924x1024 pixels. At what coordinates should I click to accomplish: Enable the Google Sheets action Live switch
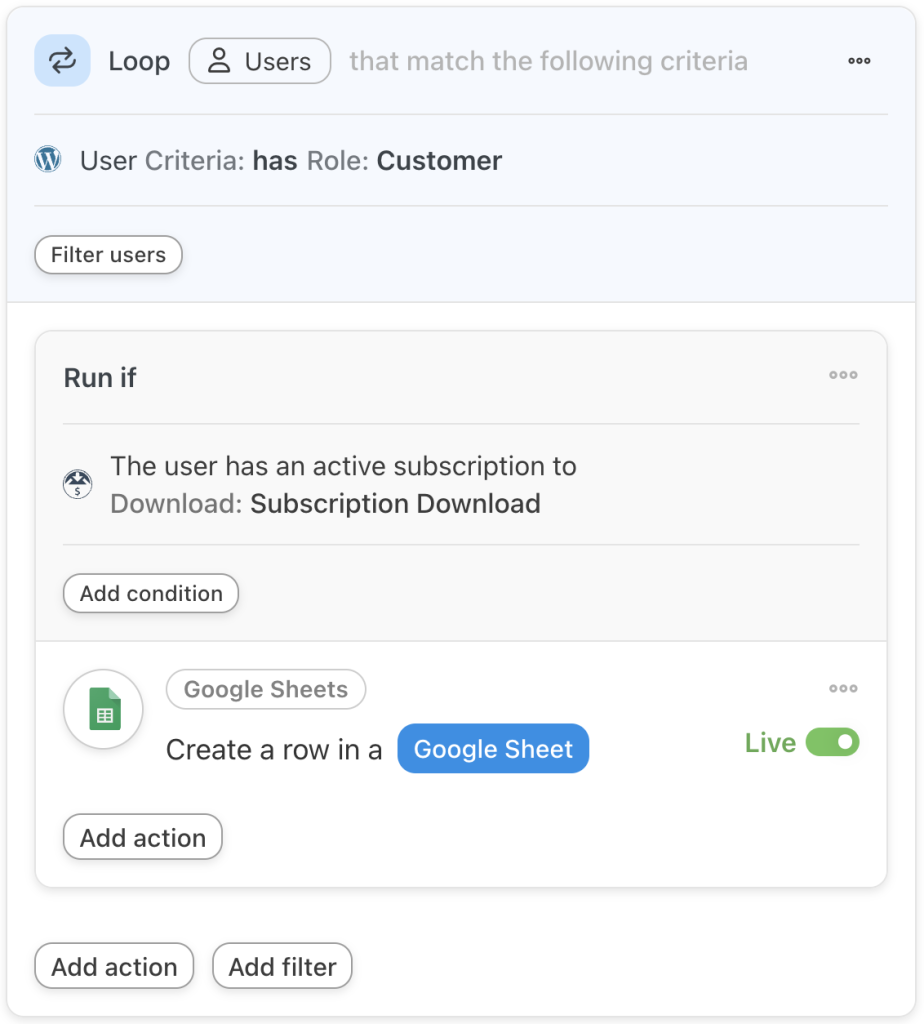[x=834, y=742]
